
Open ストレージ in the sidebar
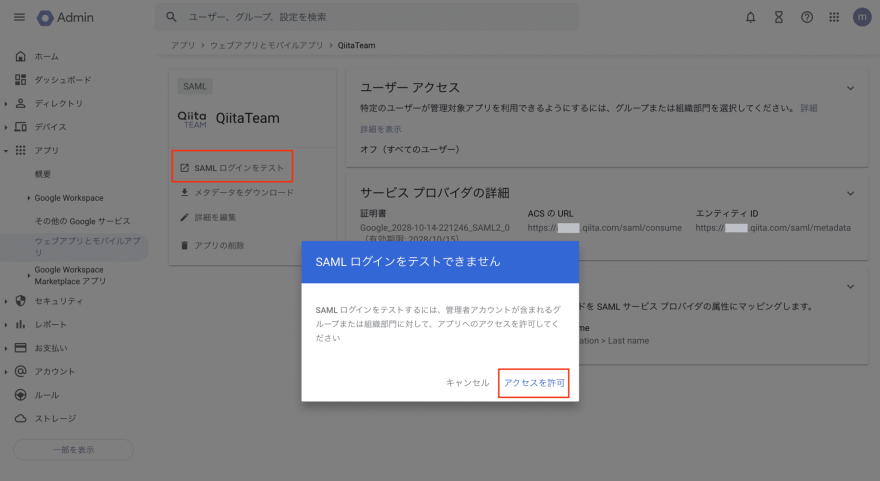[x=55, y=419]
